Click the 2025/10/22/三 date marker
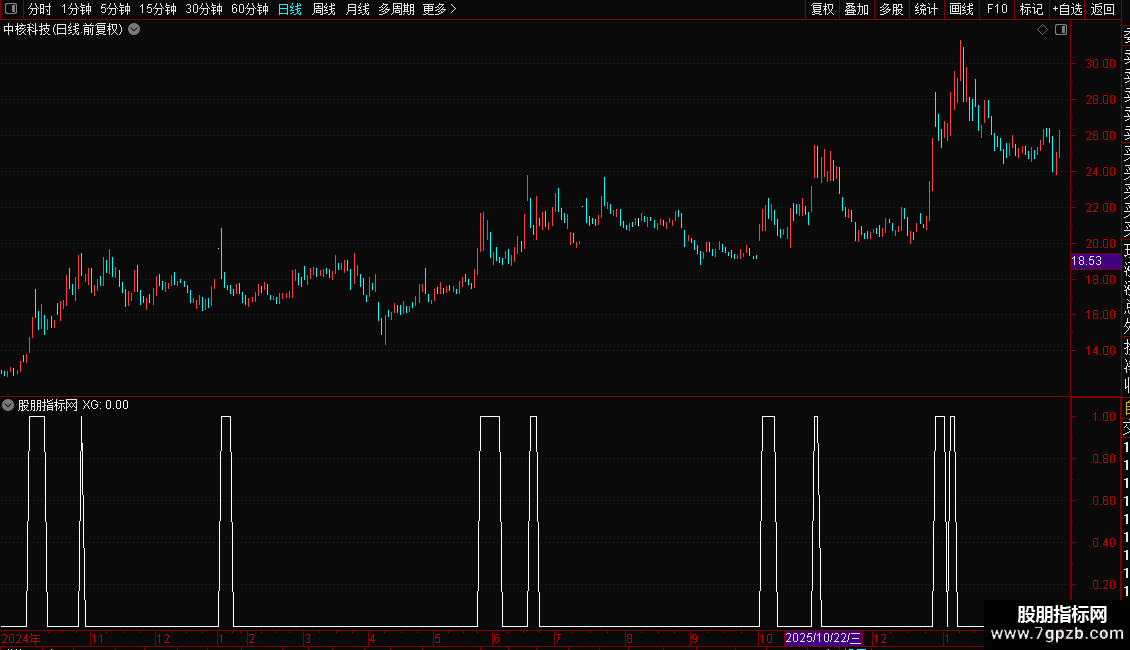1130x650 pixels. coord(823,638)
